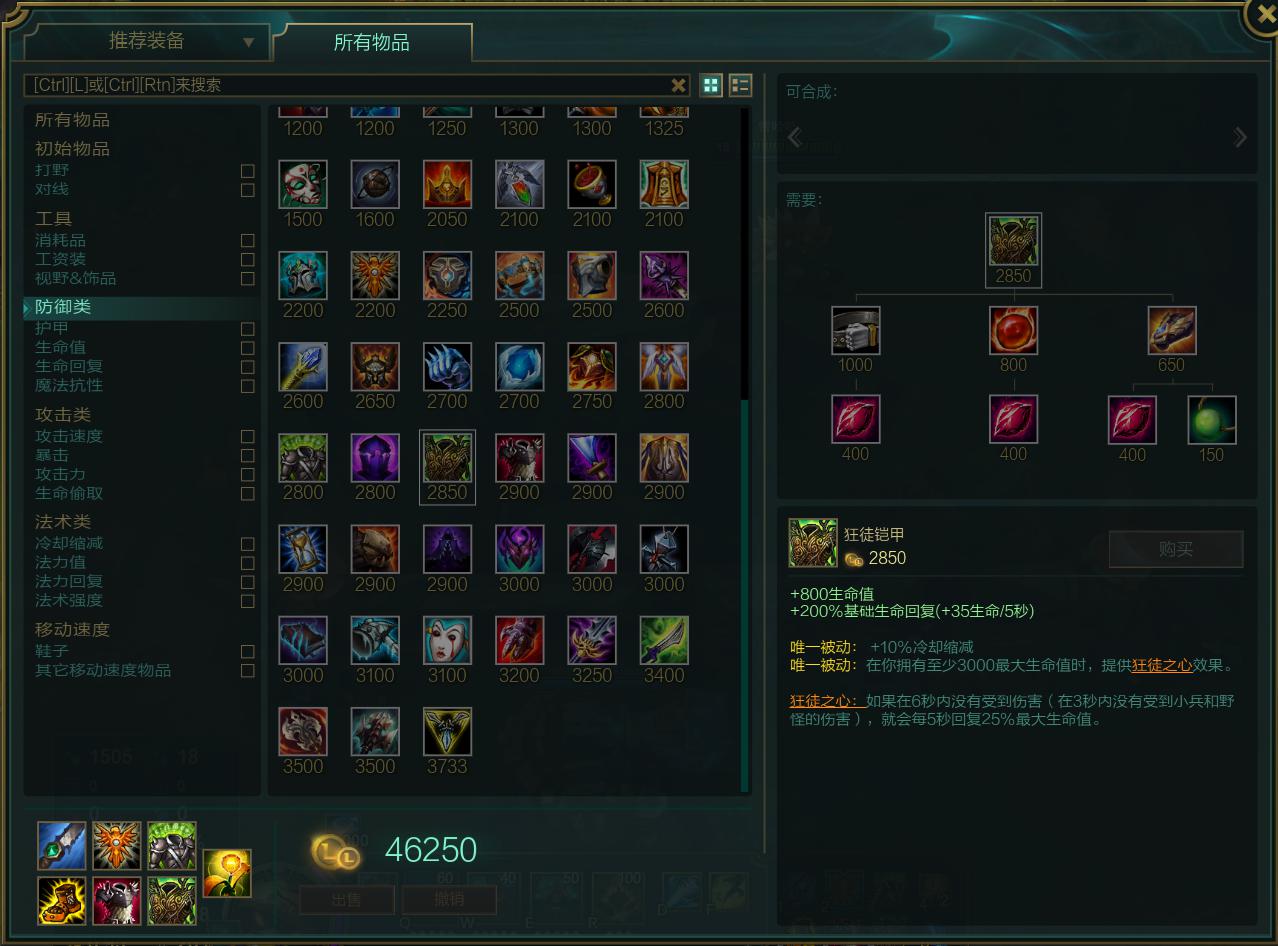Click the 3100 mask-face item icon
This screenshot has width=1278, height=946.
tap(447, 641)
